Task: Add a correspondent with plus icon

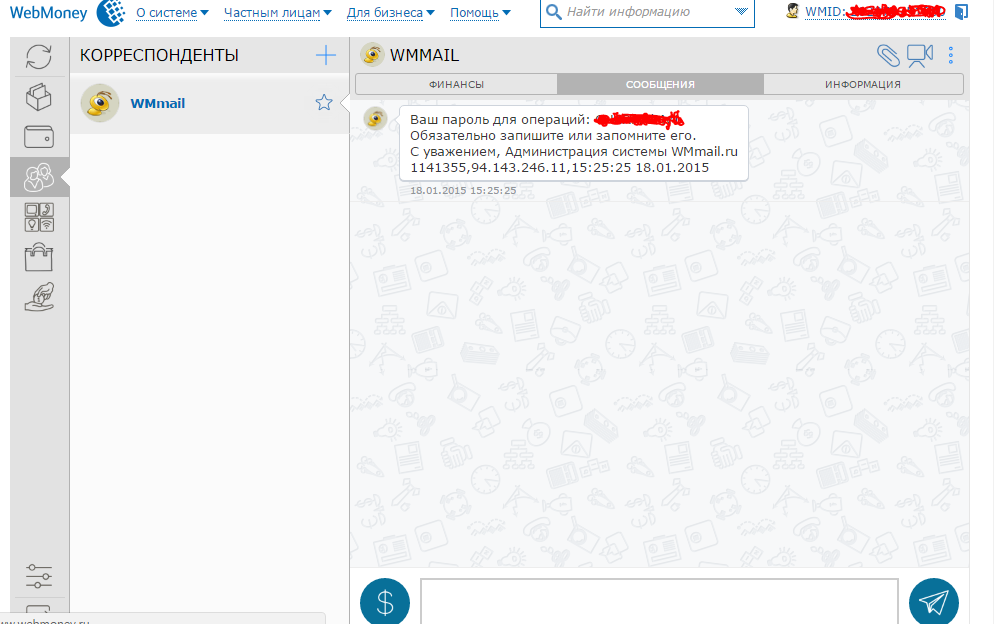Action: [x=326, y=55]
